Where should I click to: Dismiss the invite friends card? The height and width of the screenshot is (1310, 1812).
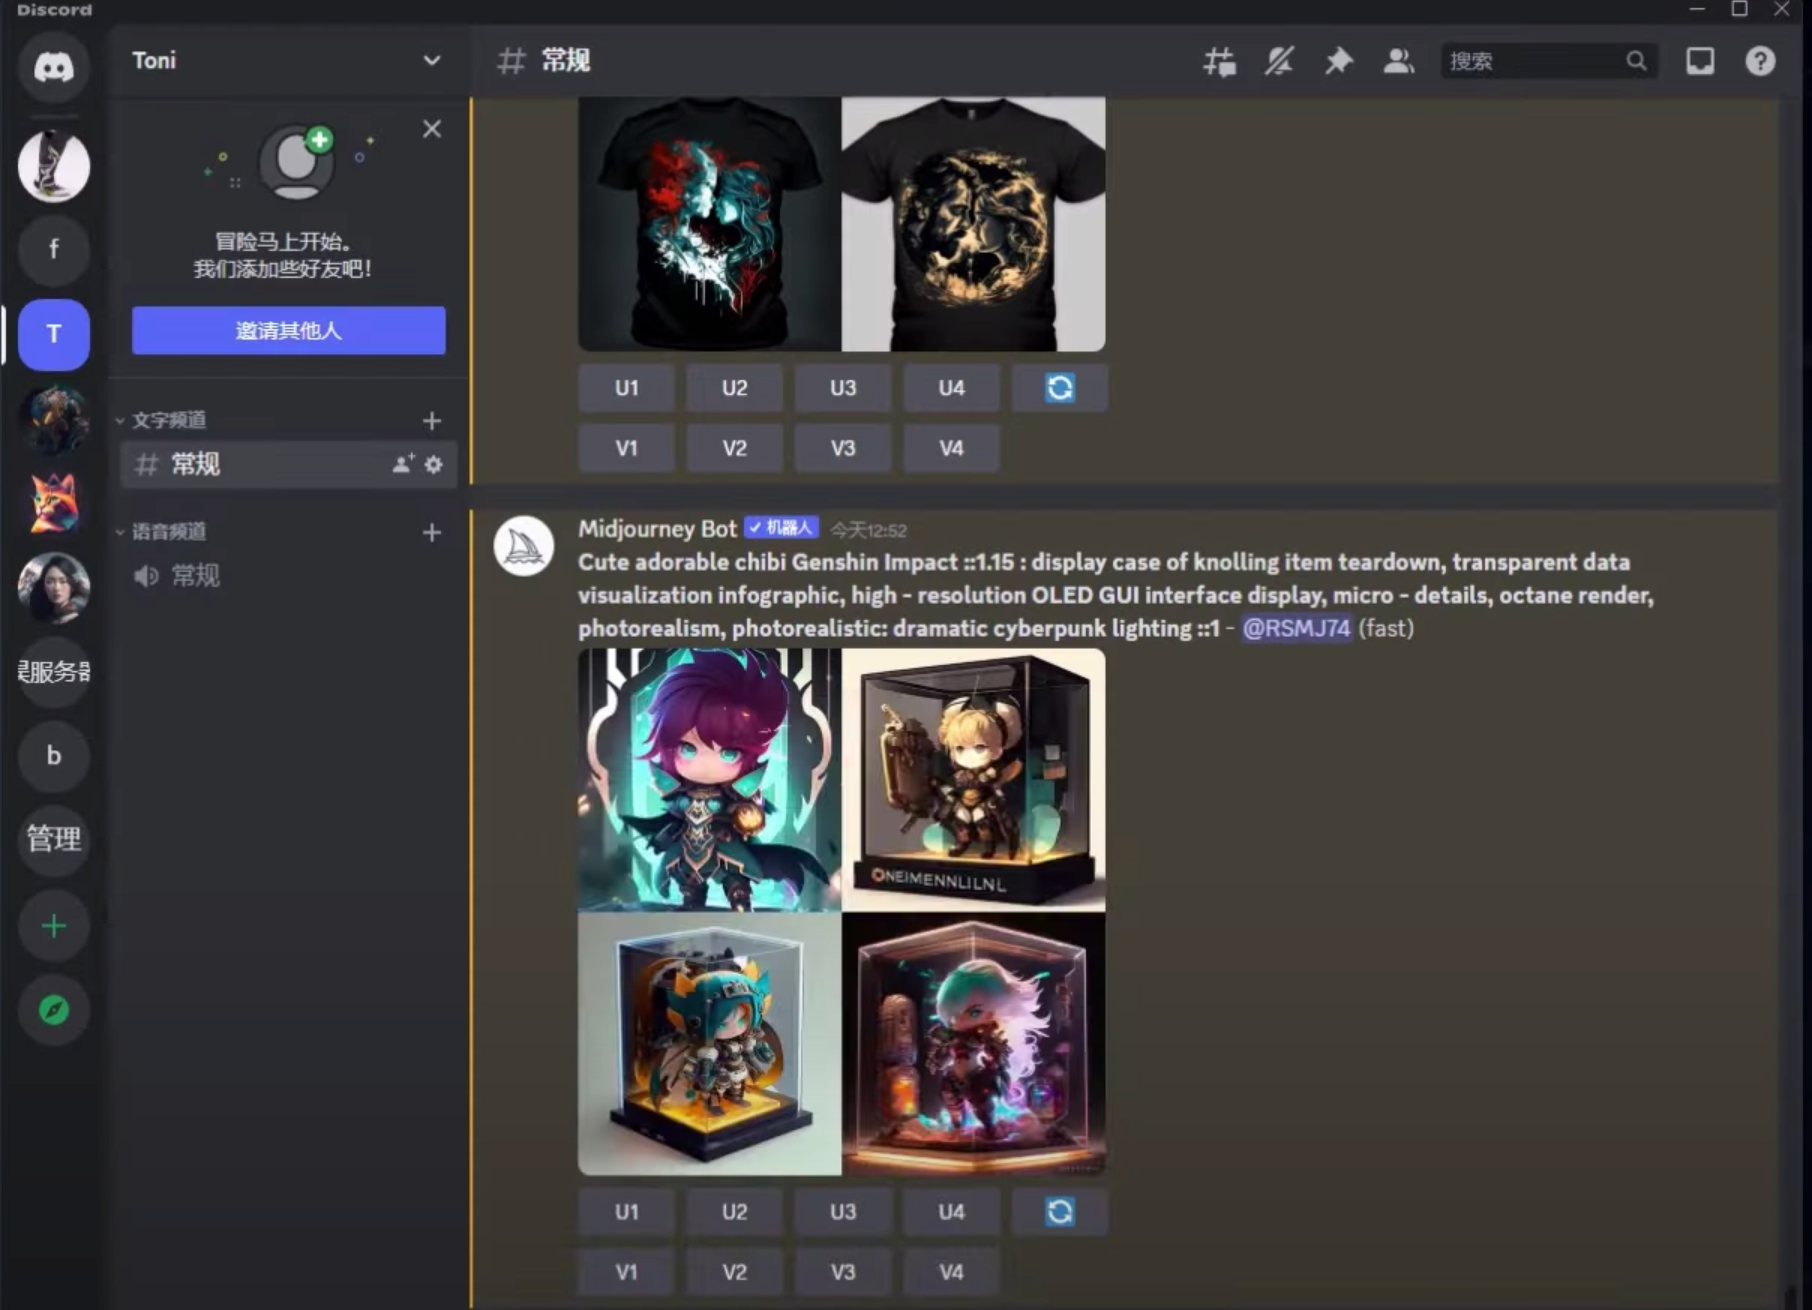[432, 129]
